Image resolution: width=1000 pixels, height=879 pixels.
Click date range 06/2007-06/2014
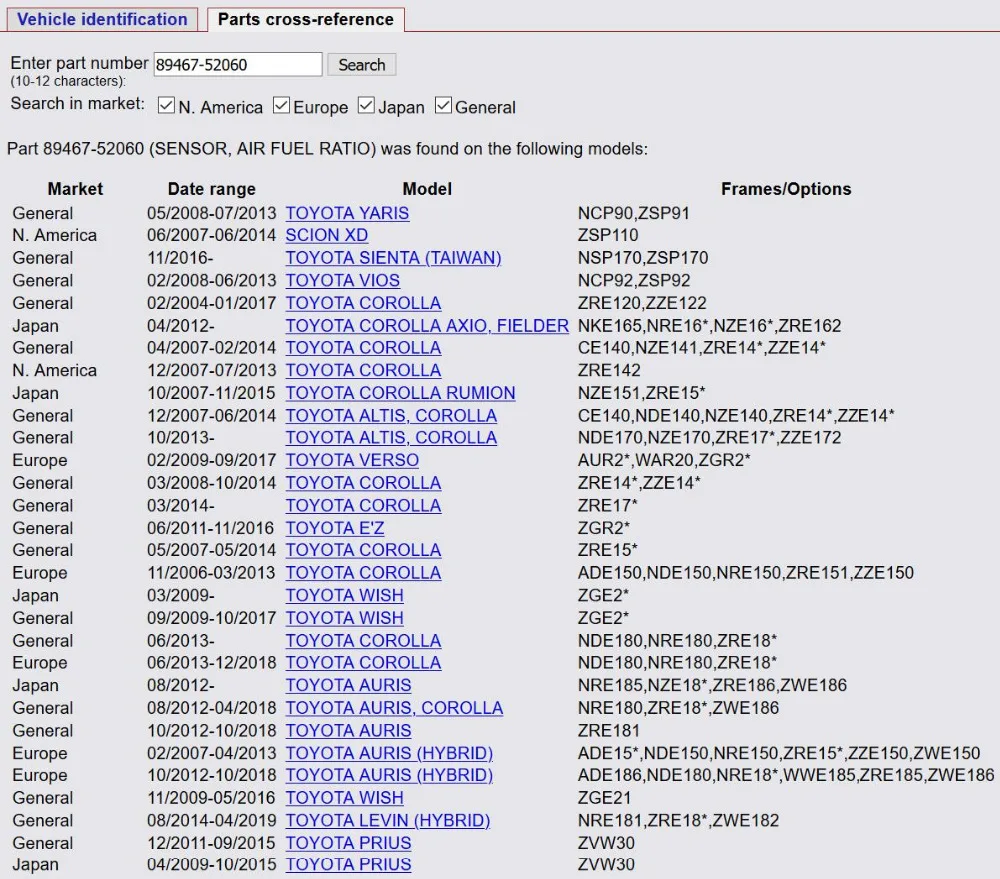coord(212,235)
